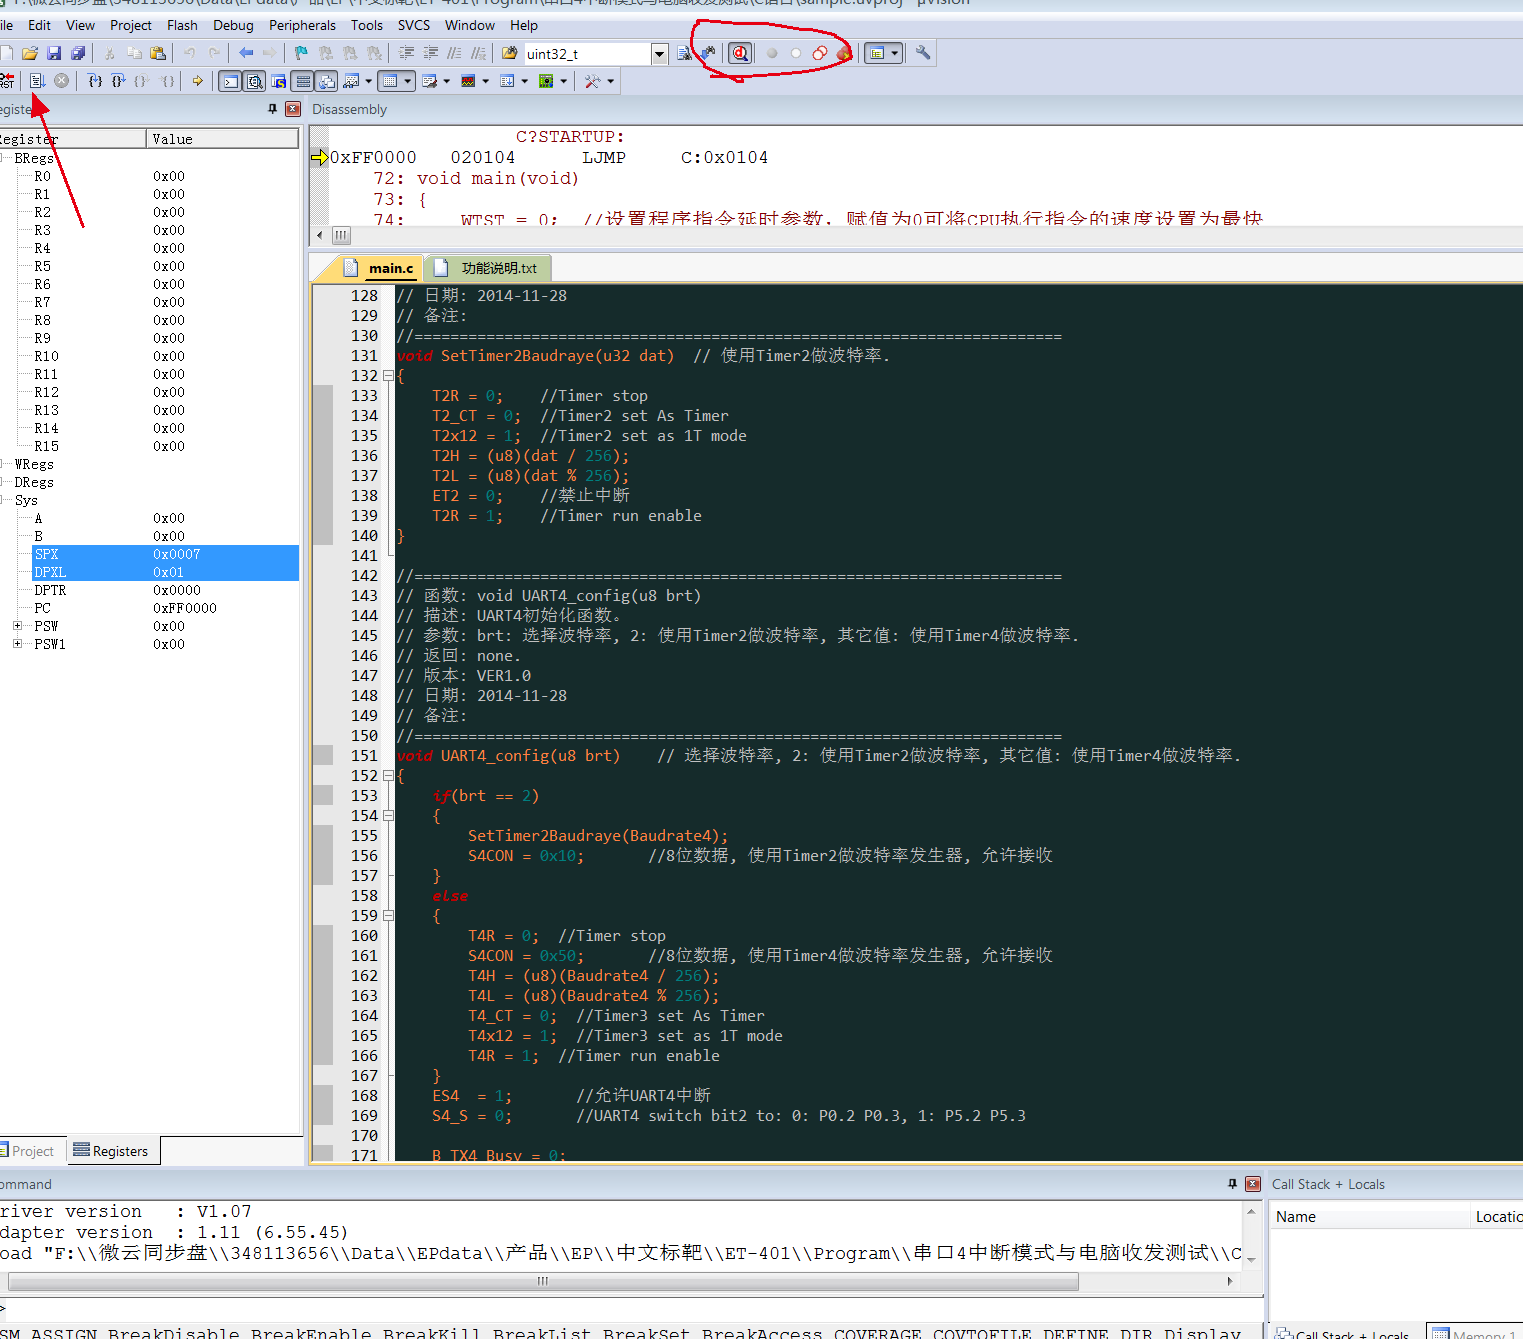1523x1339 pixels.
Task: Pin the Registers panel
Action: tap(272, 109)
